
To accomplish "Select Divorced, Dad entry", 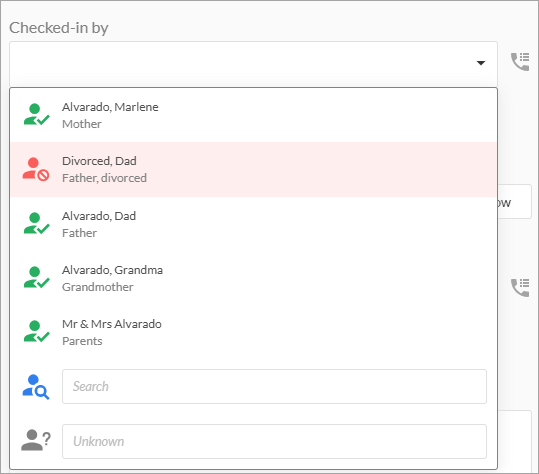I will [253, 169].
